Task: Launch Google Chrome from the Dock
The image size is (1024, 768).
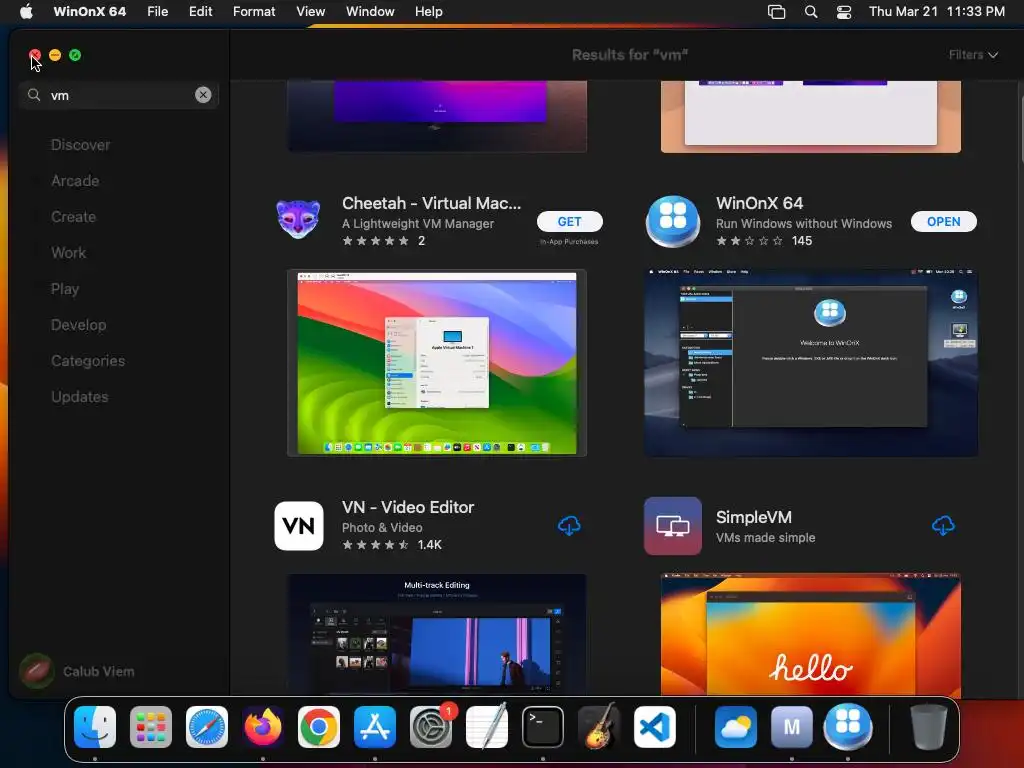Action: coord(319,727)
